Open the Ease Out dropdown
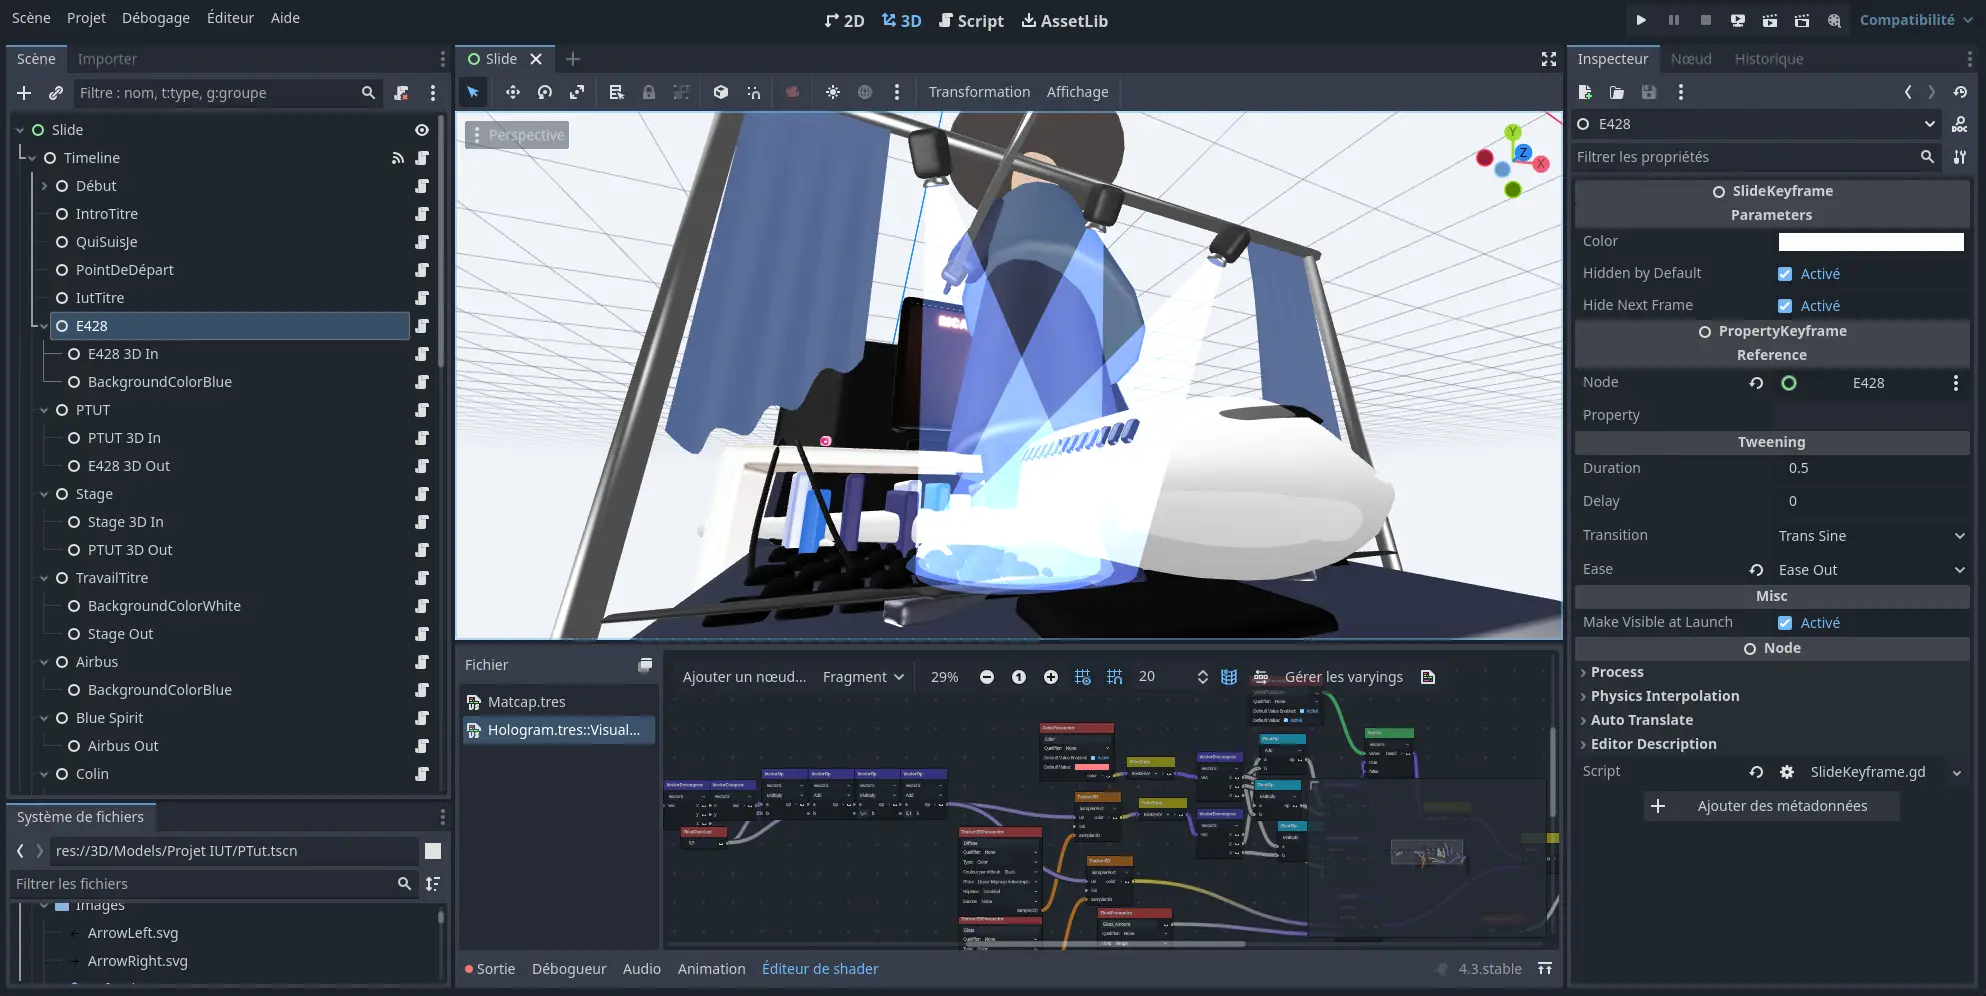 click(x=1871, y=570)
